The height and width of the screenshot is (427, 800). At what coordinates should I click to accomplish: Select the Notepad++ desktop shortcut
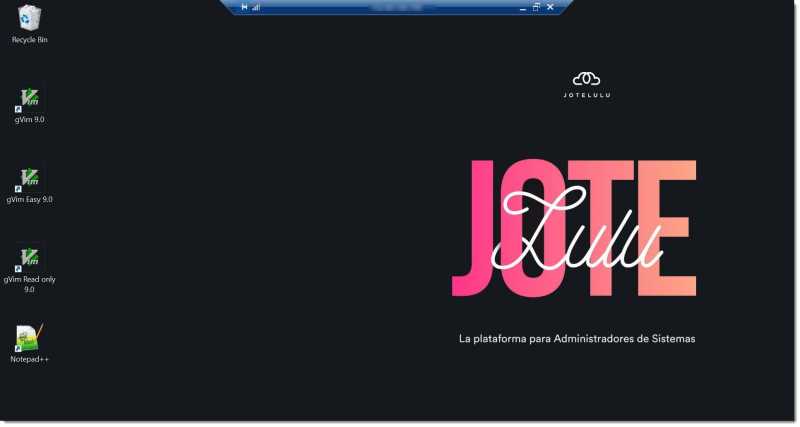point(29,344)
